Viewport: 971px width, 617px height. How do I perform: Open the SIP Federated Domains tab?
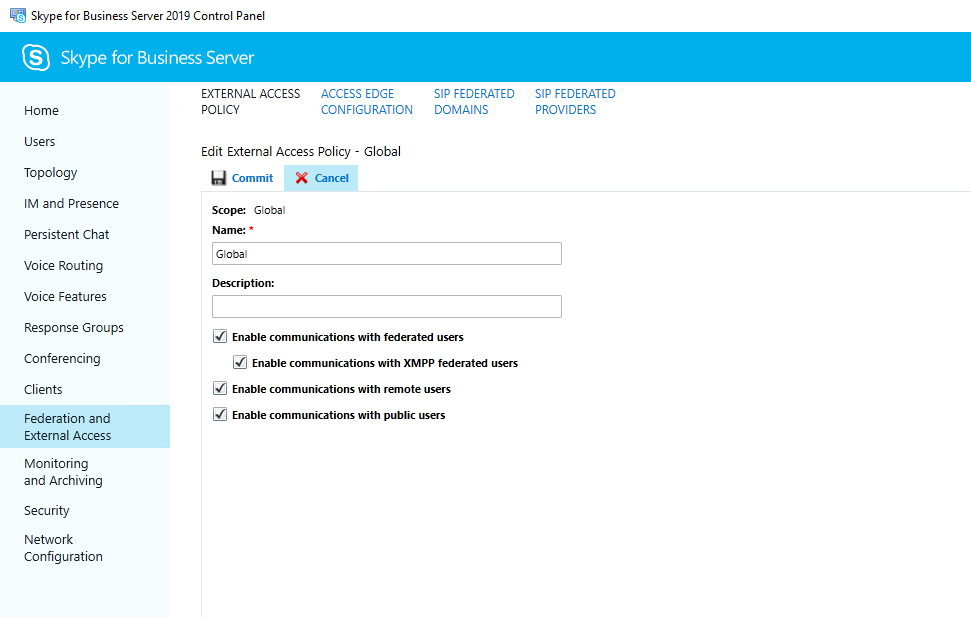[474, 102]
